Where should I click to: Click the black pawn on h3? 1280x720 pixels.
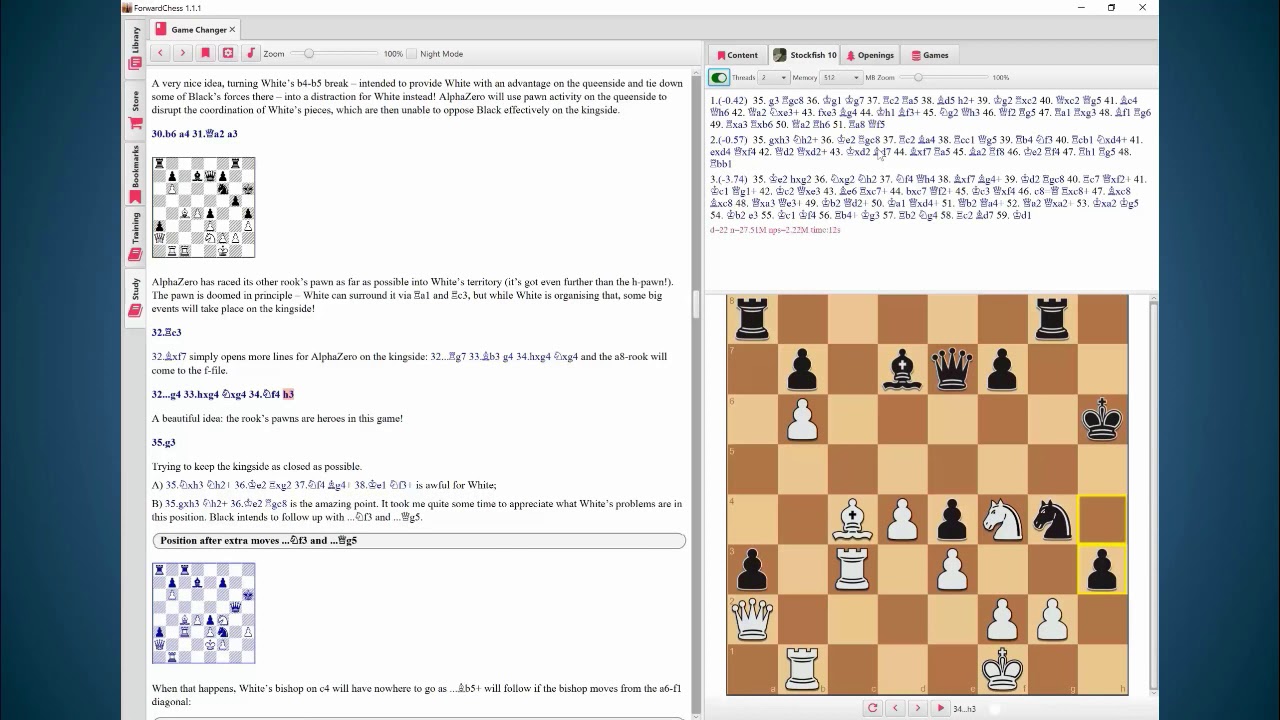coord(1102,569)
